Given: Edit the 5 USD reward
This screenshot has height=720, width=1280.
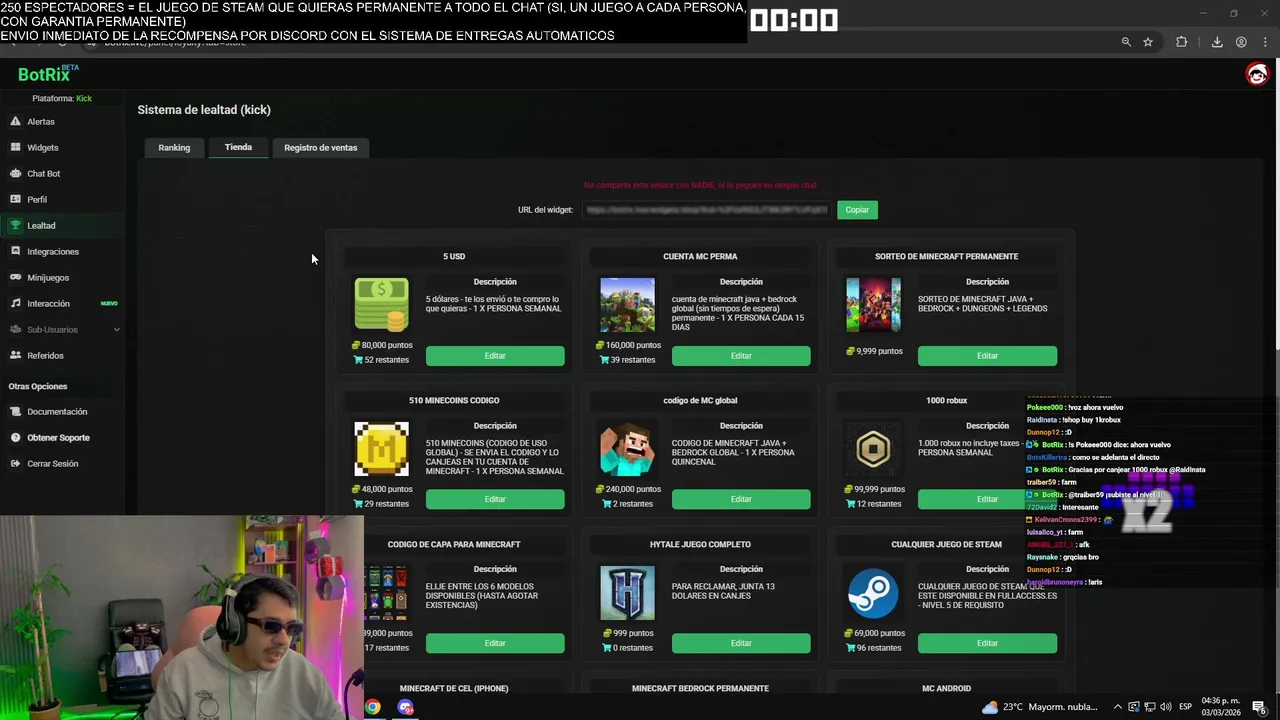Looking at the screenshot, I should tap(495, 356).
